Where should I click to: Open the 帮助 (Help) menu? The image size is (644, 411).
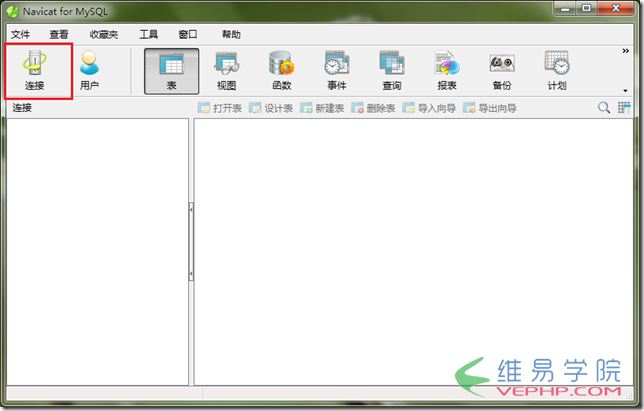coord(231,34)
